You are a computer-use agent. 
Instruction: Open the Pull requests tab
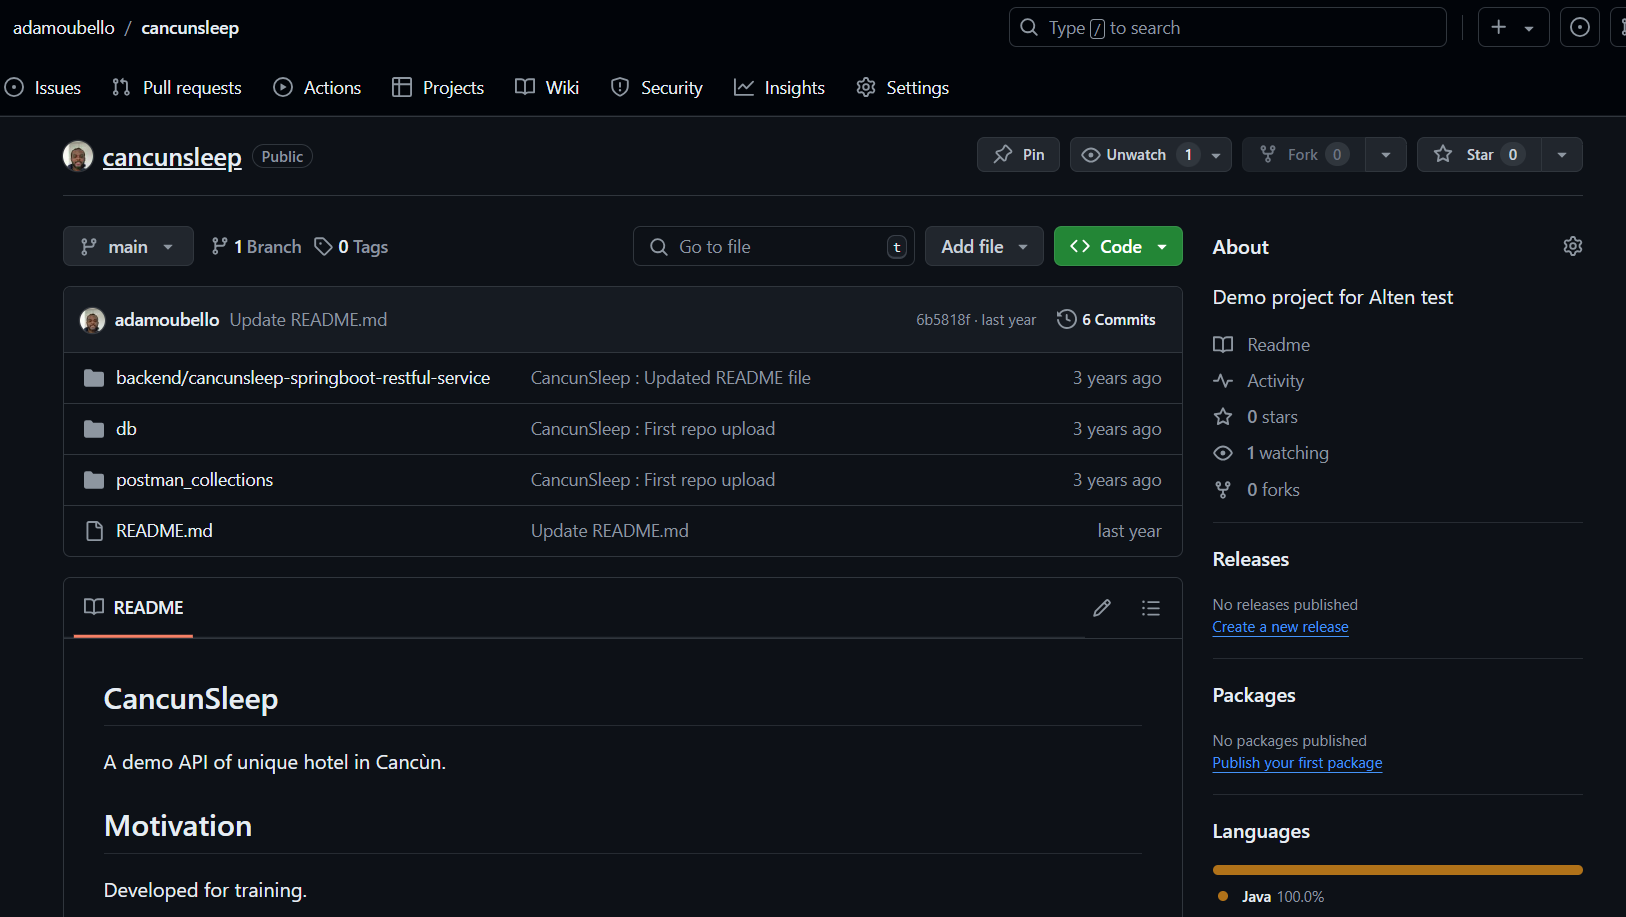pos(177,88)
